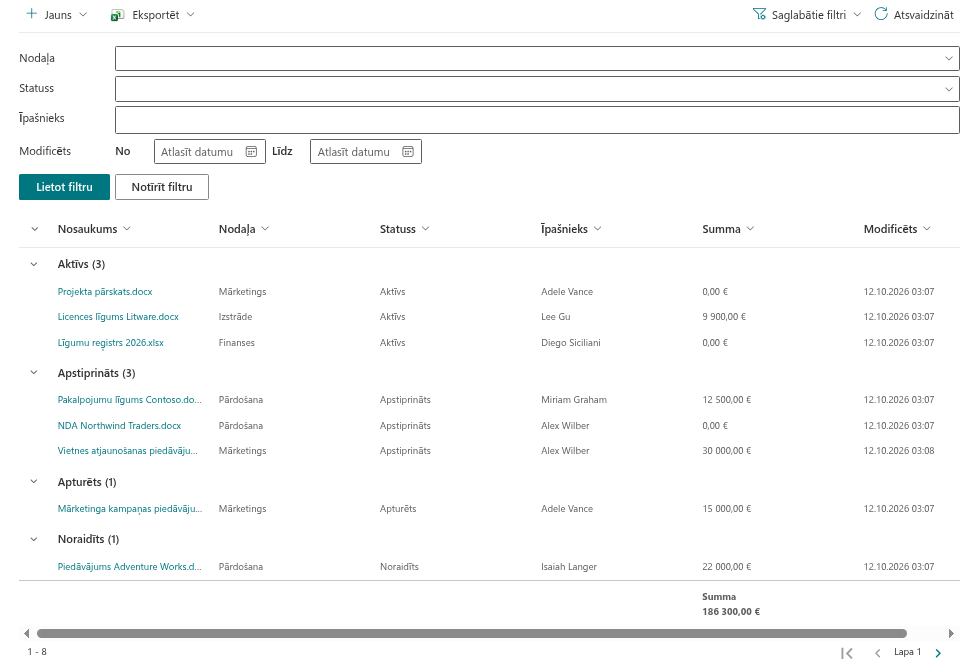The height and width of the screenshot is (672, 980).
Task: Open Mārketinga kampaņas piedāvājums document
Action: (130, 509)
